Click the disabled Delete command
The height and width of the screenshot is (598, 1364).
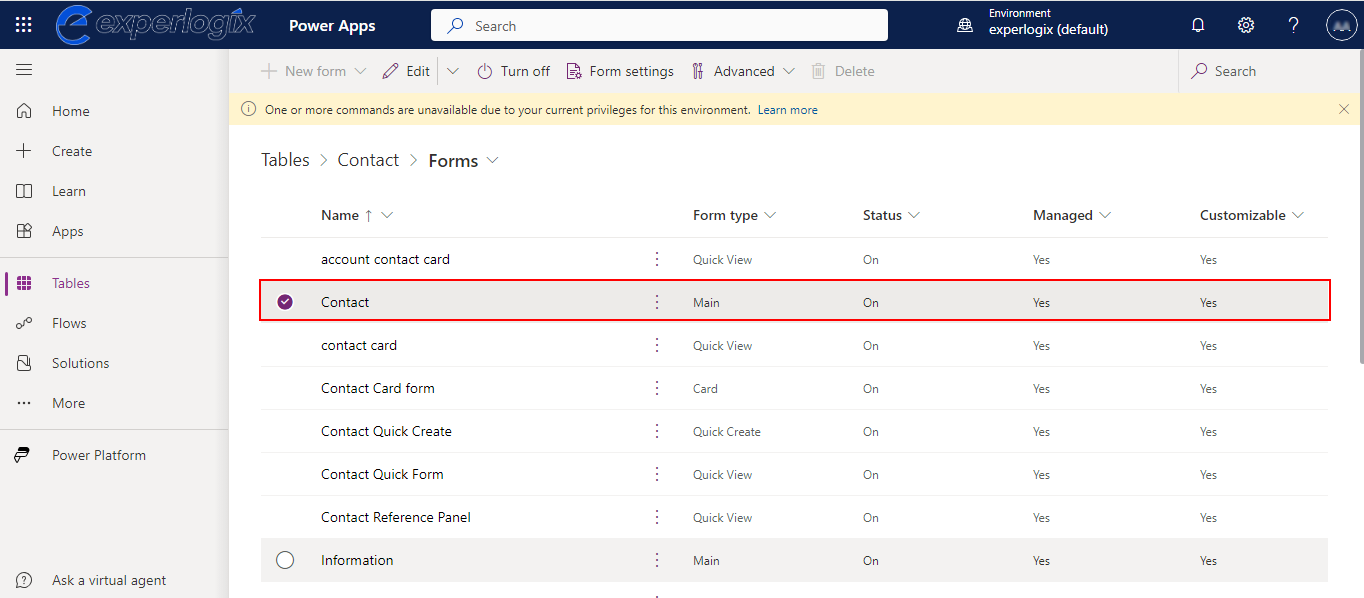(x=843, y=71)
